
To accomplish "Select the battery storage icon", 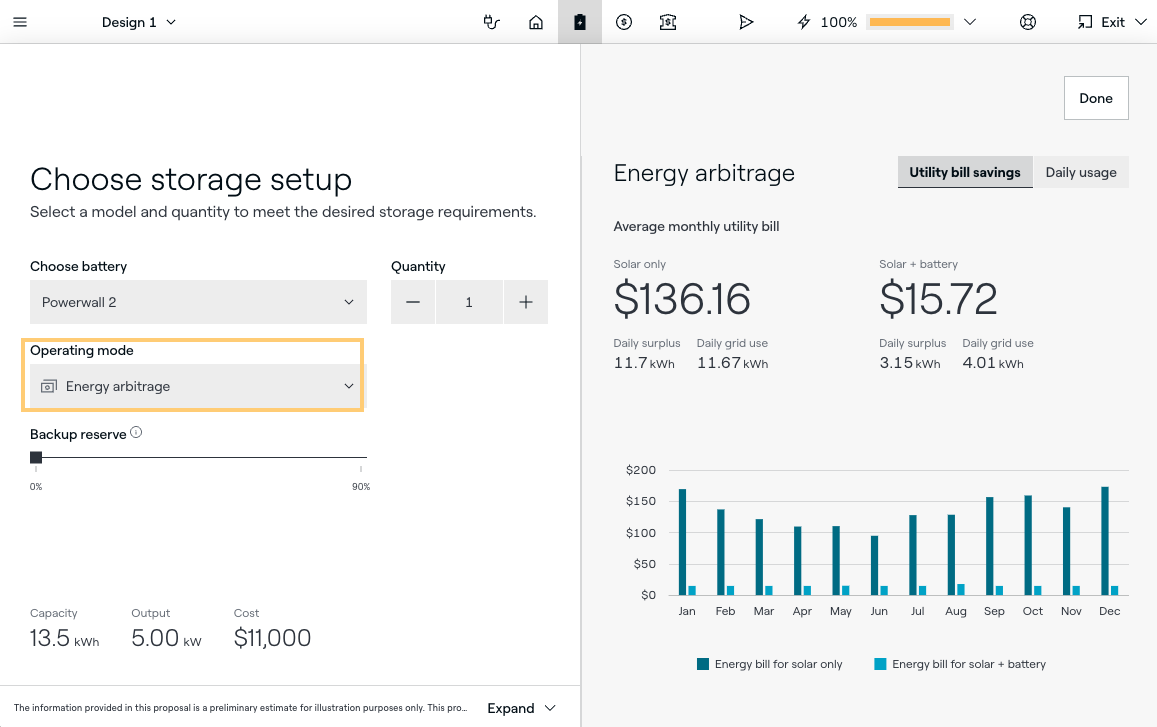I will point(580,22).
